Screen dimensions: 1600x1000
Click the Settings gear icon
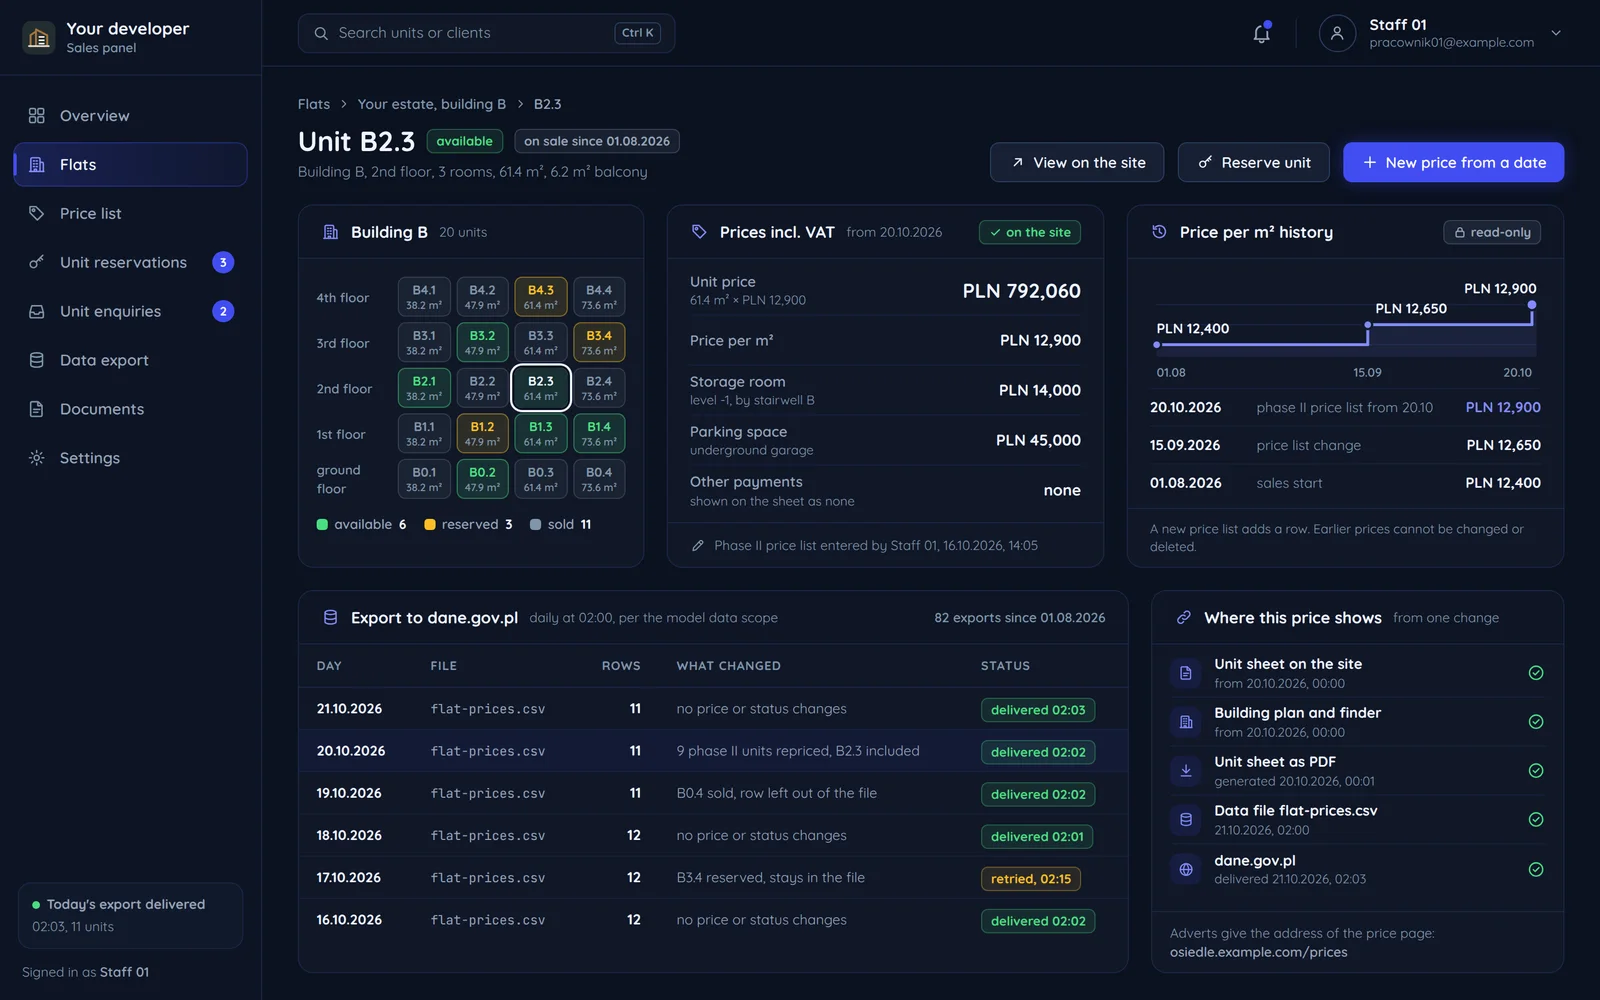(37, 458)
